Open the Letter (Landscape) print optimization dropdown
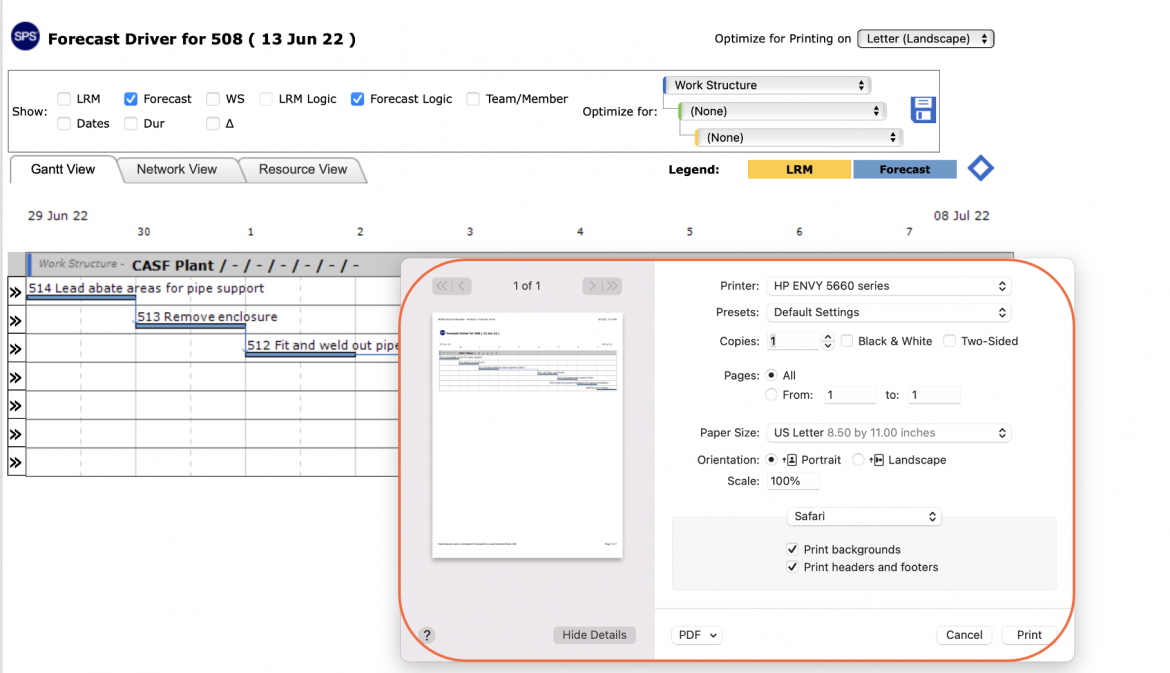This screenshot has width=1170, height=673. (x=925, y=39)
